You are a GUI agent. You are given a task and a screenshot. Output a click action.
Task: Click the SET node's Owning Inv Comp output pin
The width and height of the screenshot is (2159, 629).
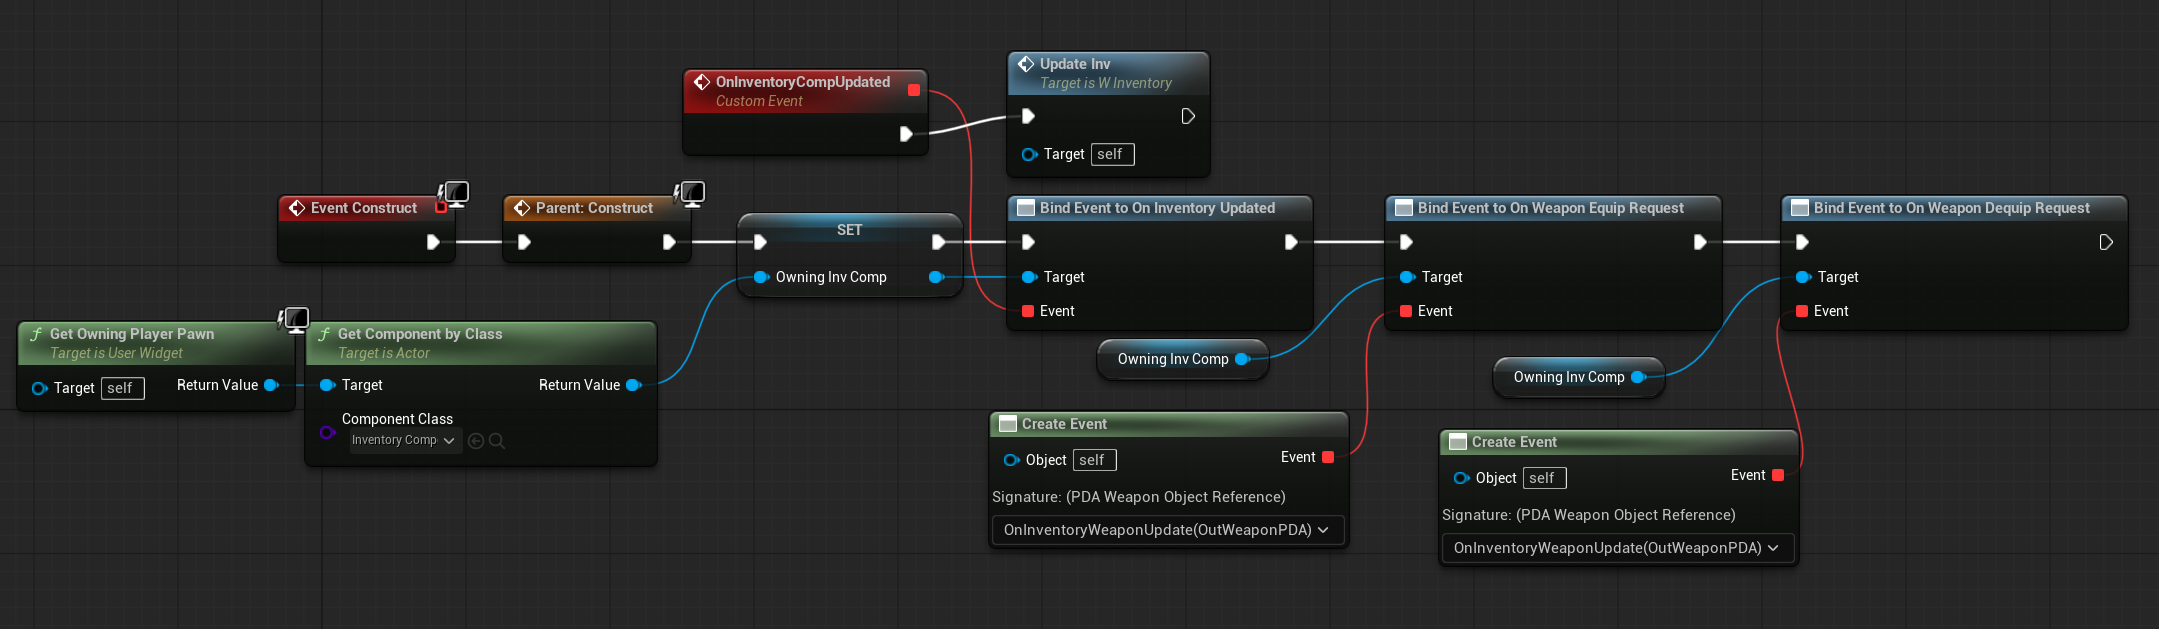point(936,277)
